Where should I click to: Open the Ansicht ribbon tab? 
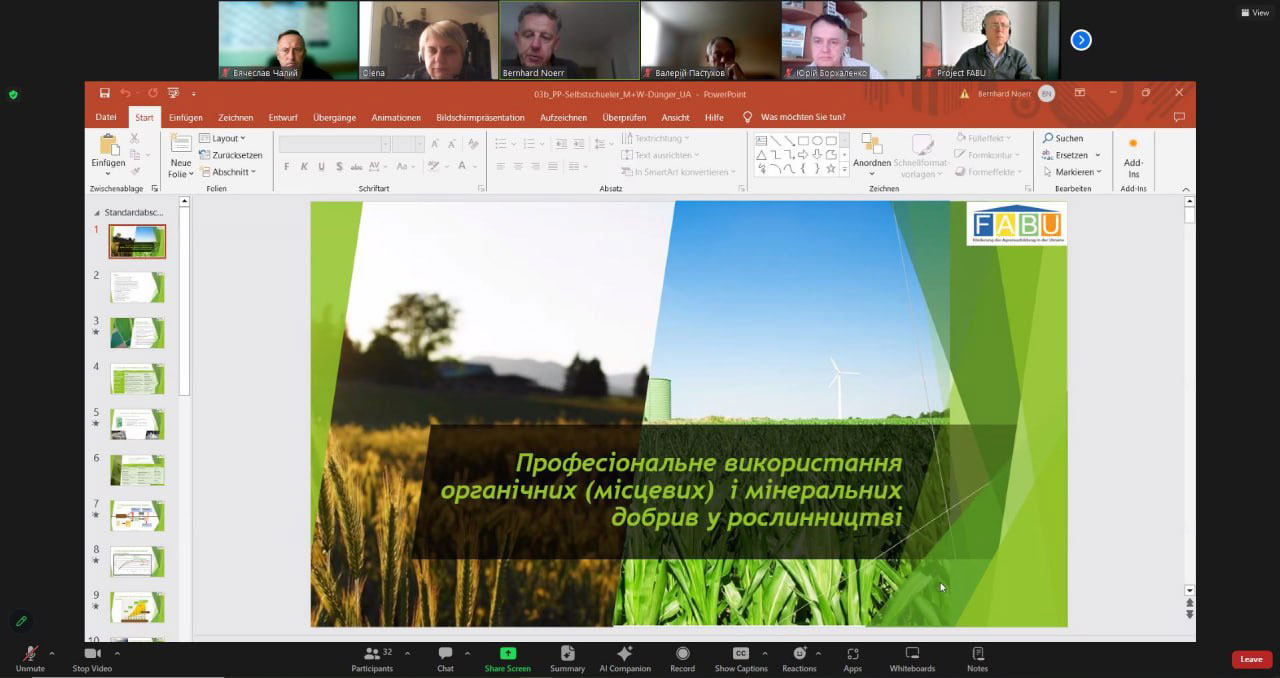[675, 117]
